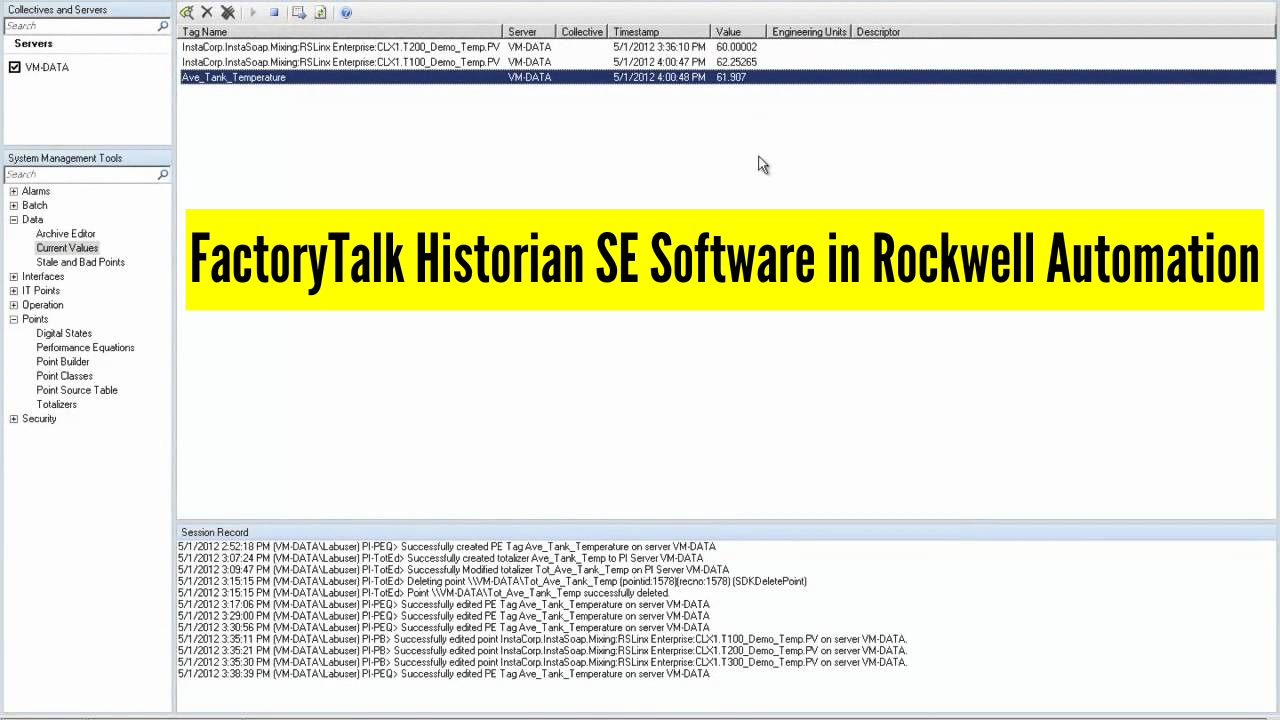
Task: Open help with the blue question icon
Action: tap(346, 12)
